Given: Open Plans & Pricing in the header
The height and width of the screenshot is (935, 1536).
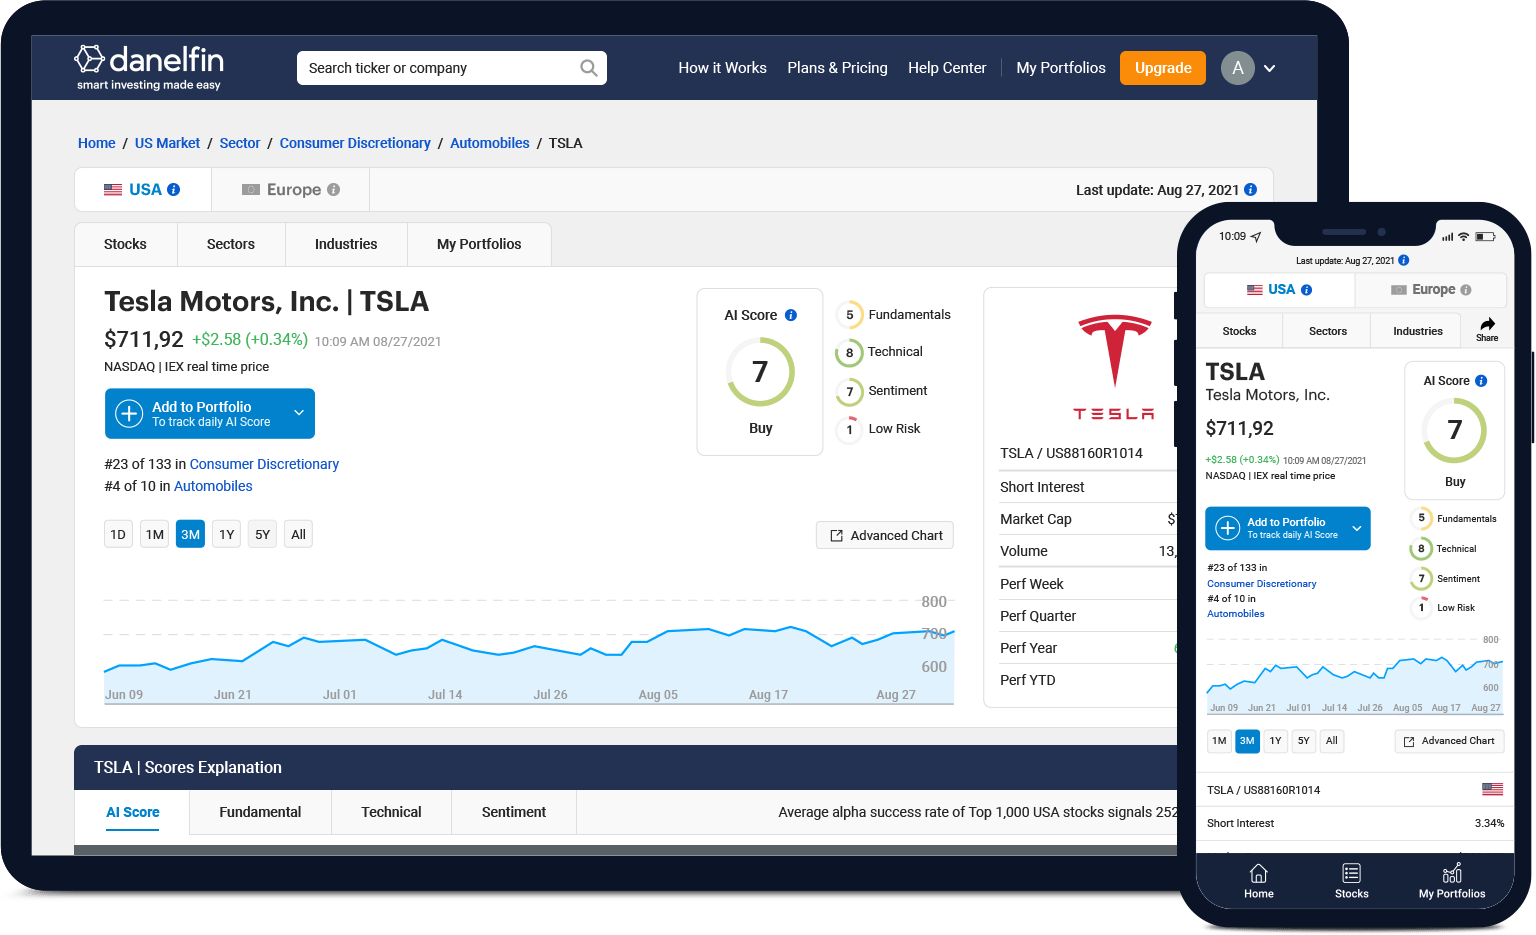Looking at the screenshot, I should [837, 68].
